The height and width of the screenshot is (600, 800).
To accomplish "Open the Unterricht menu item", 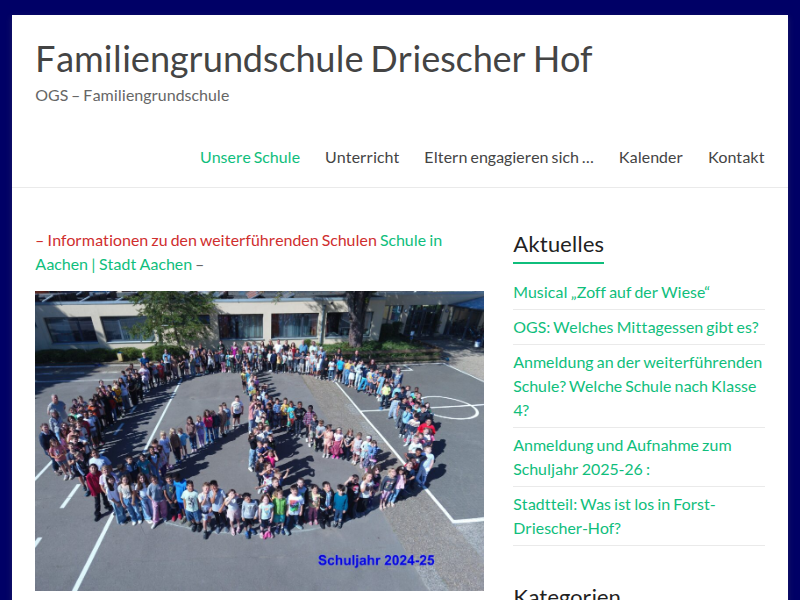I will point(362,157).
